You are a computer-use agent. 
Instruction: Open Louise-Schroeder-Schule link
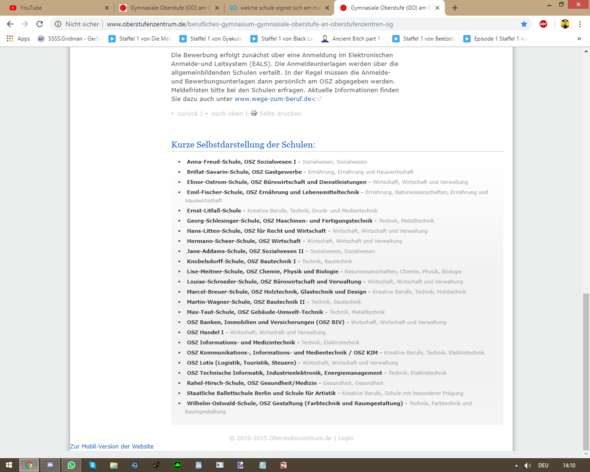[274, 282]
